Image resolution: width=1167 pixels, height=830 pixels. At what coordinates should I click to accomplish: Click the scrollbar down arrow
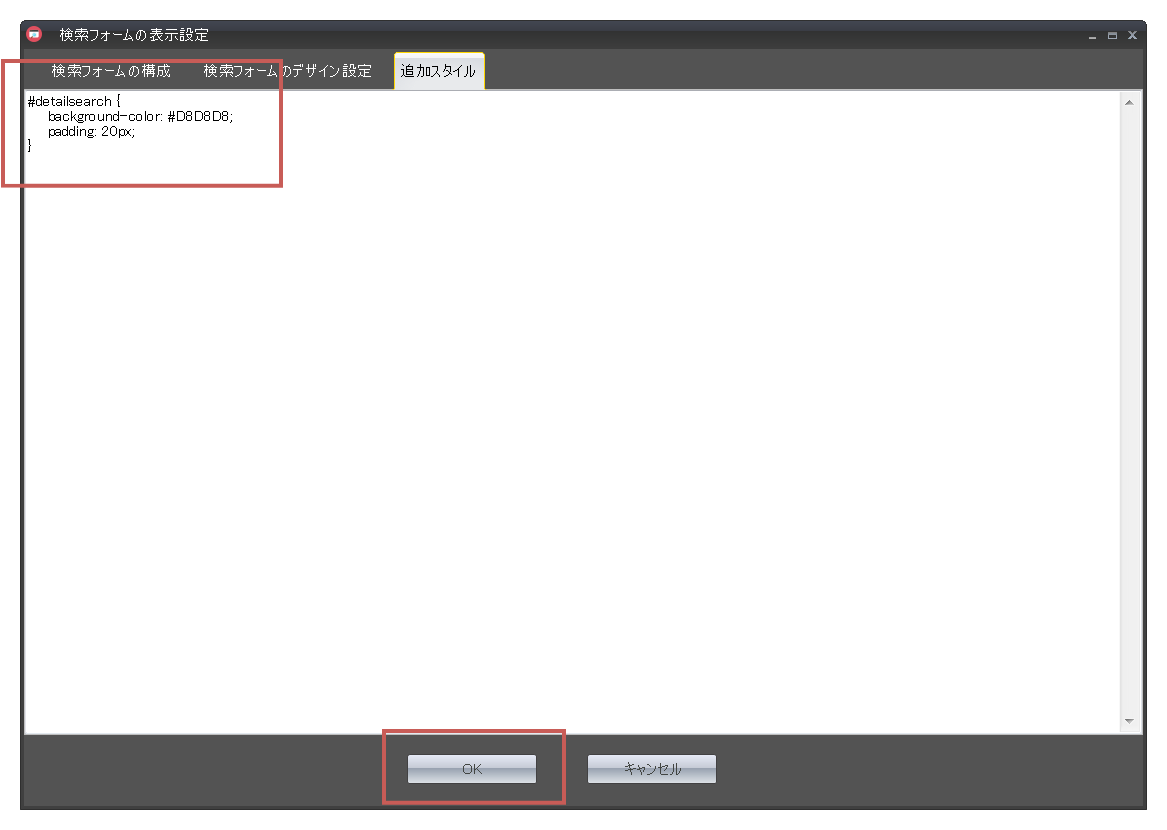click(x=1129, y=721)
